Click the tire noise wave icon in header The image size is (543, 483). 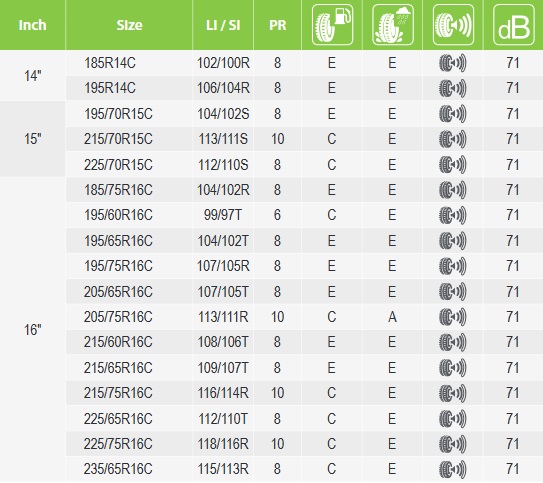[x=453, y=25]
